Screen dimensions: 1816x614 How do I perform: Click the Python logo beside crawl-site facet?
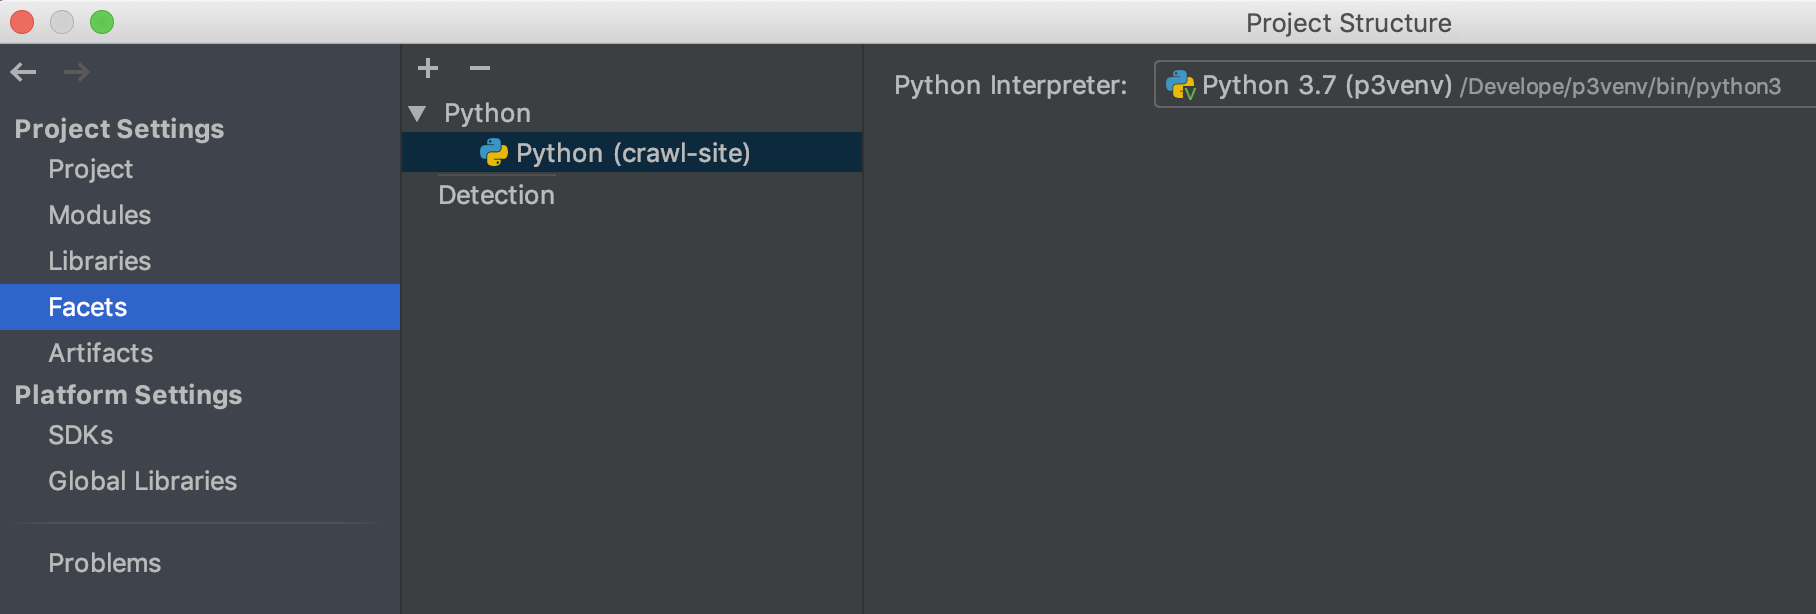(x=494, y=152)
